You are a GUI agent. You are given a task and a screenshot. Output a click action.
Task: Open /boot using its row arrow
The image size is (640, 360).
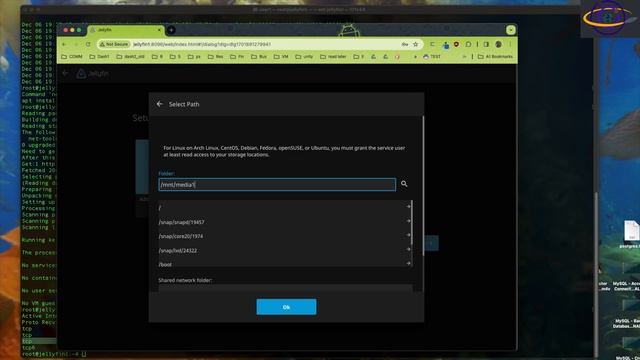click(x=408, y=263)
